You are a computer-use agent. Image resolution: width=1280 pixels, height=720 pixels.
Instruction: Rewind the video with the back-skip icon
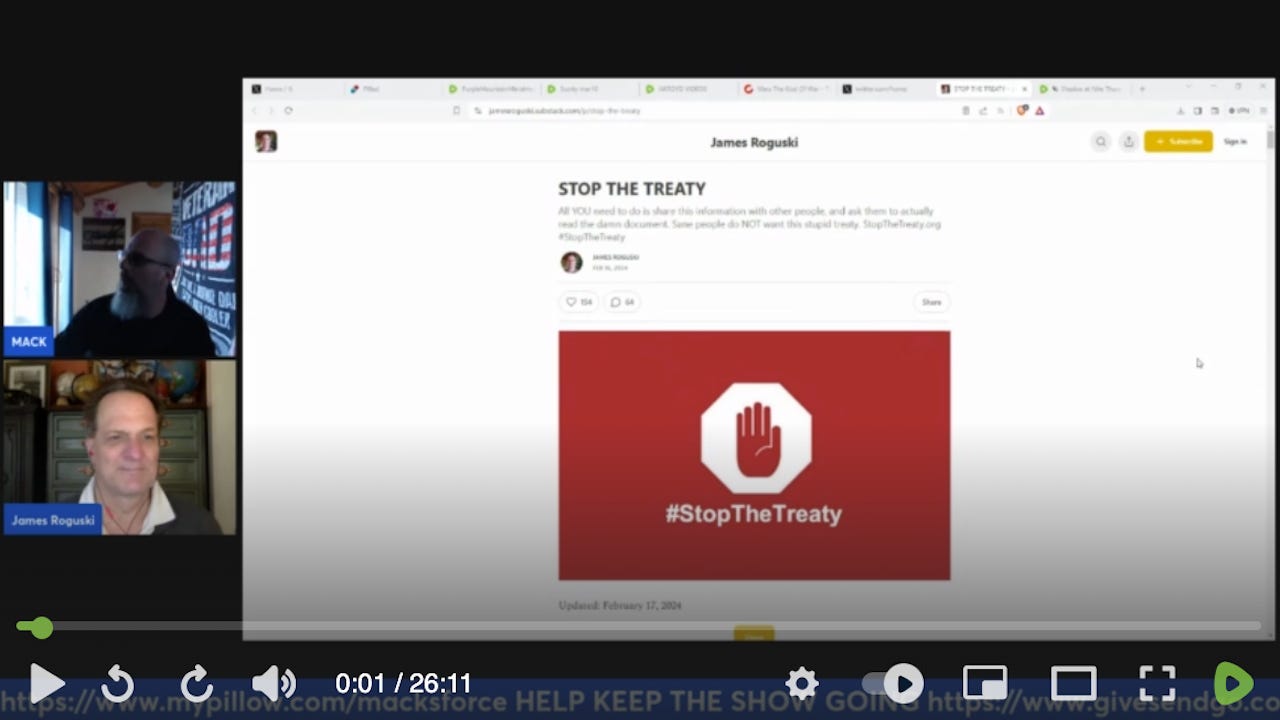(x=118, y=684)
